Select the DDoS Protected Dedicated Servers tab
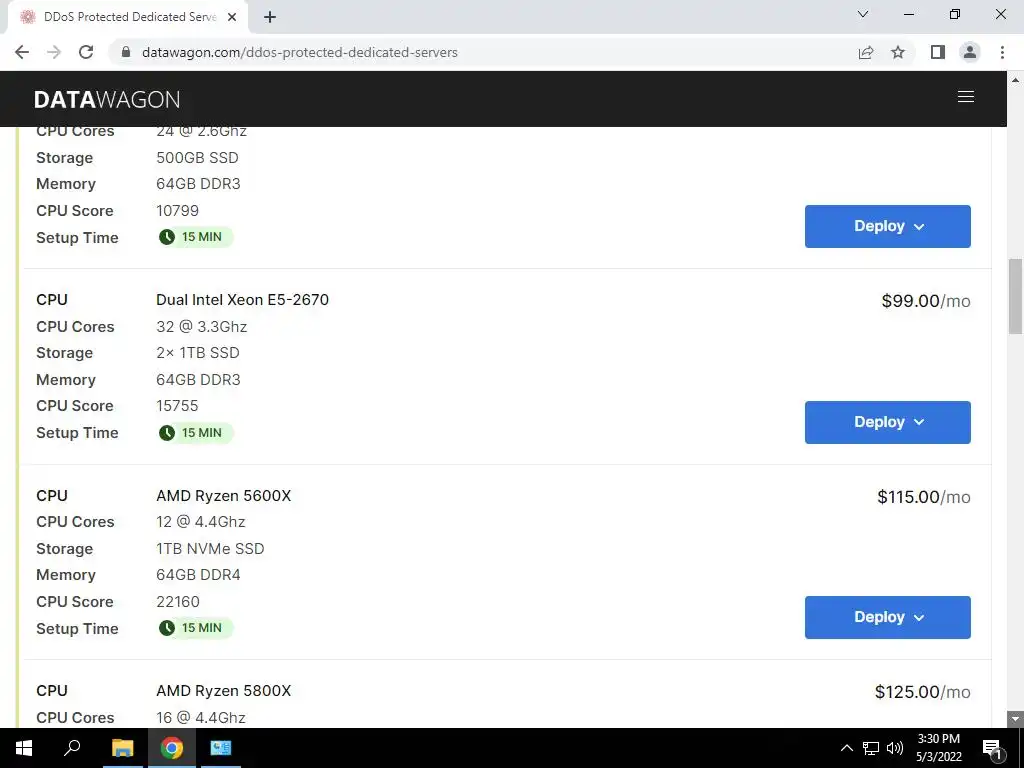The width and height of the screenshot is (1024, 768). (x=128, y=17)
